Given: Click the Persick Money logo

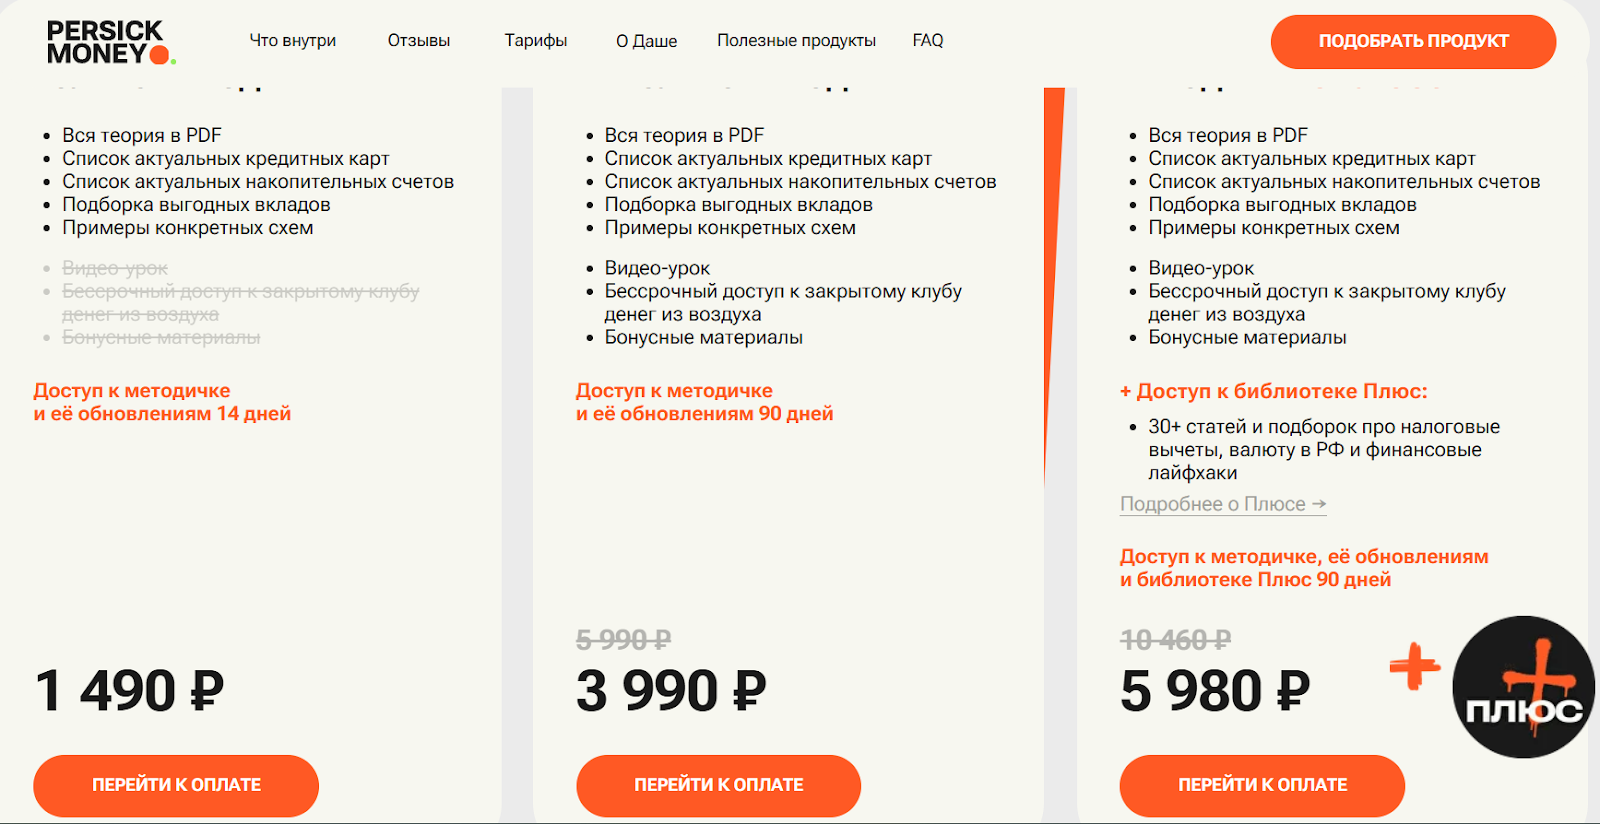Looking at the screenshot, I should point(110,43).
